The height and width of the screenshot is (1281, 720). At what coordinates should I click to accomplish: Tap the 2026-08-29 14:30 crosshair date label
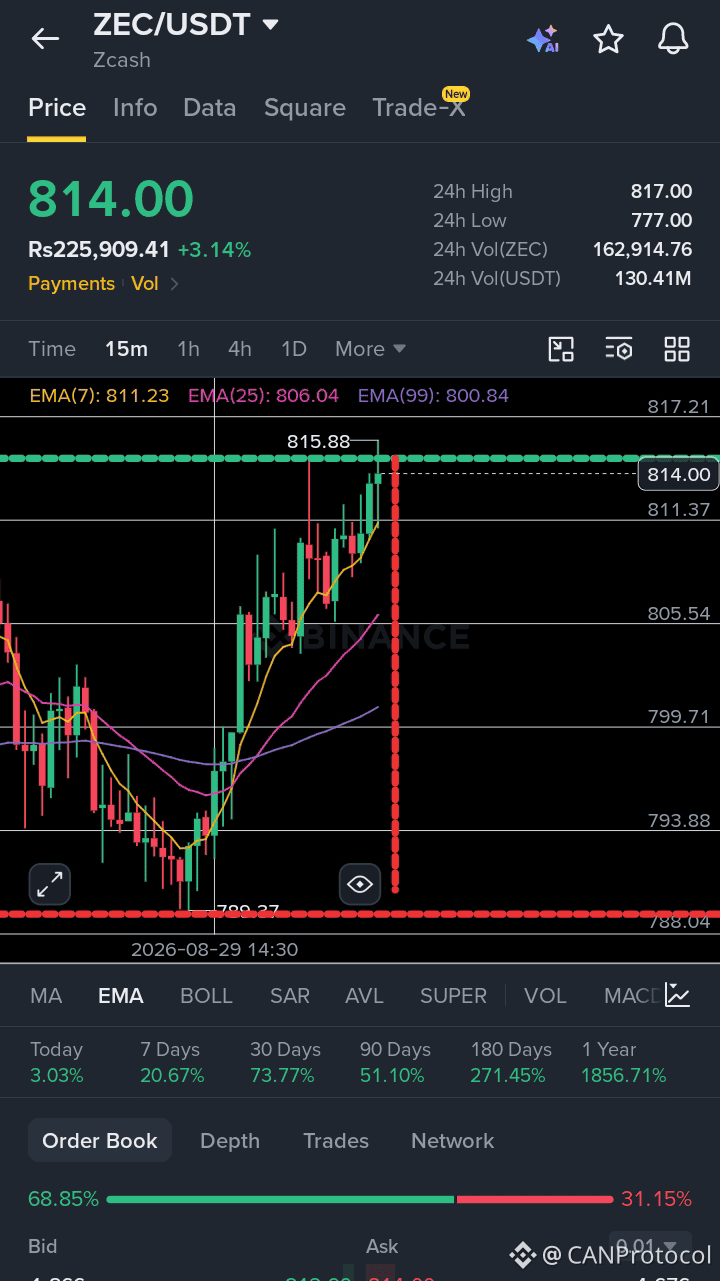click(214, 949)
